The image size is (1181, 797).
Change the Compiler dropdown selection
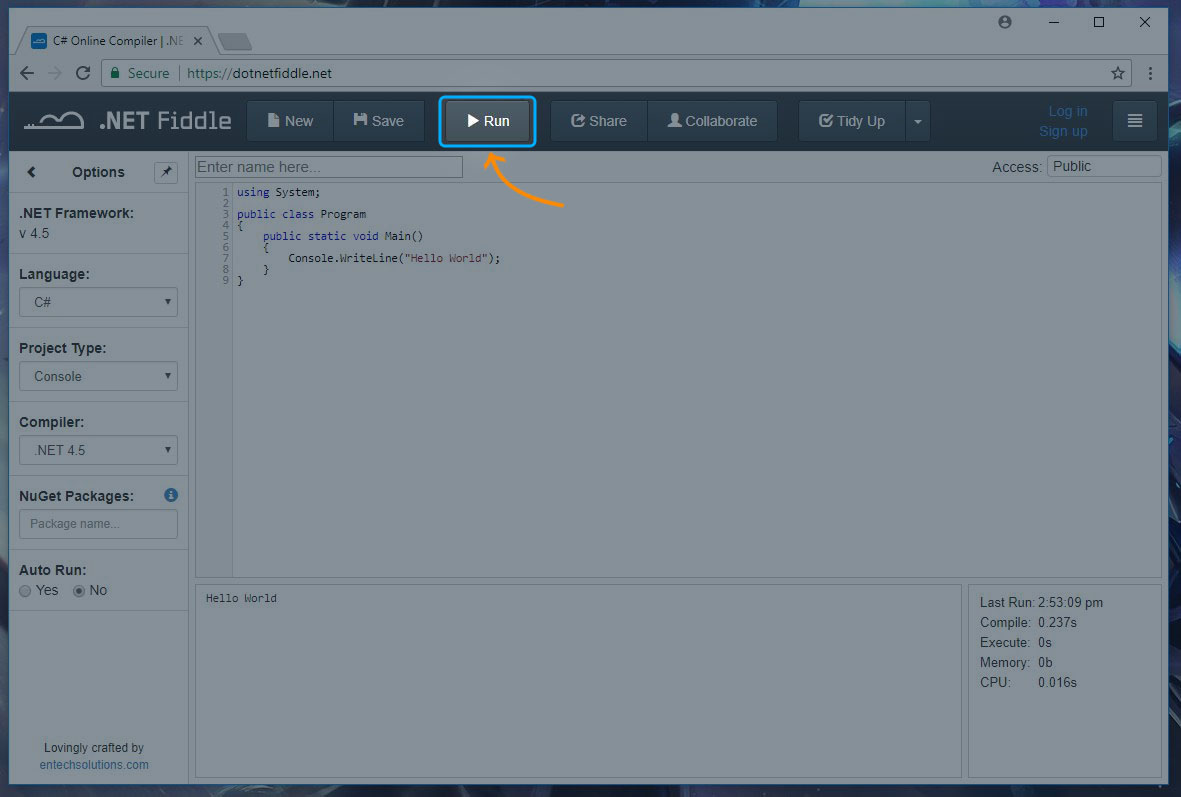pos(98,450)
